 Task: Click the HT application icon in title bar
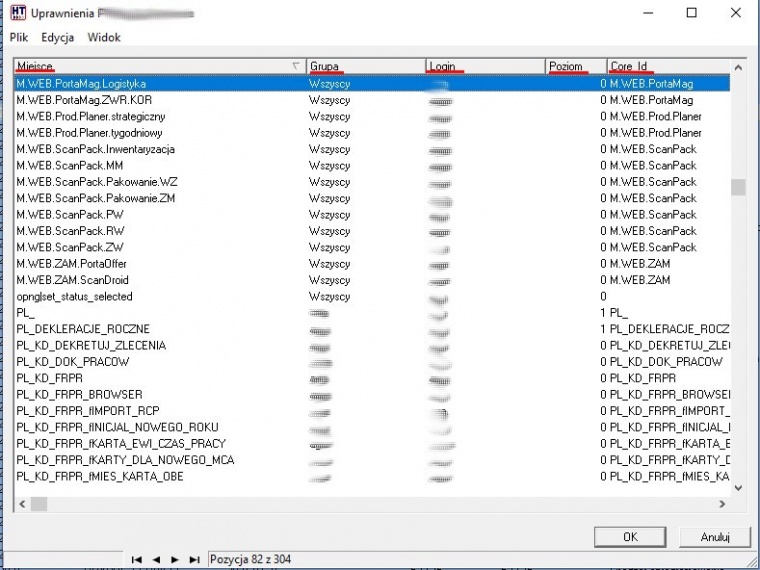click(18, 13)
